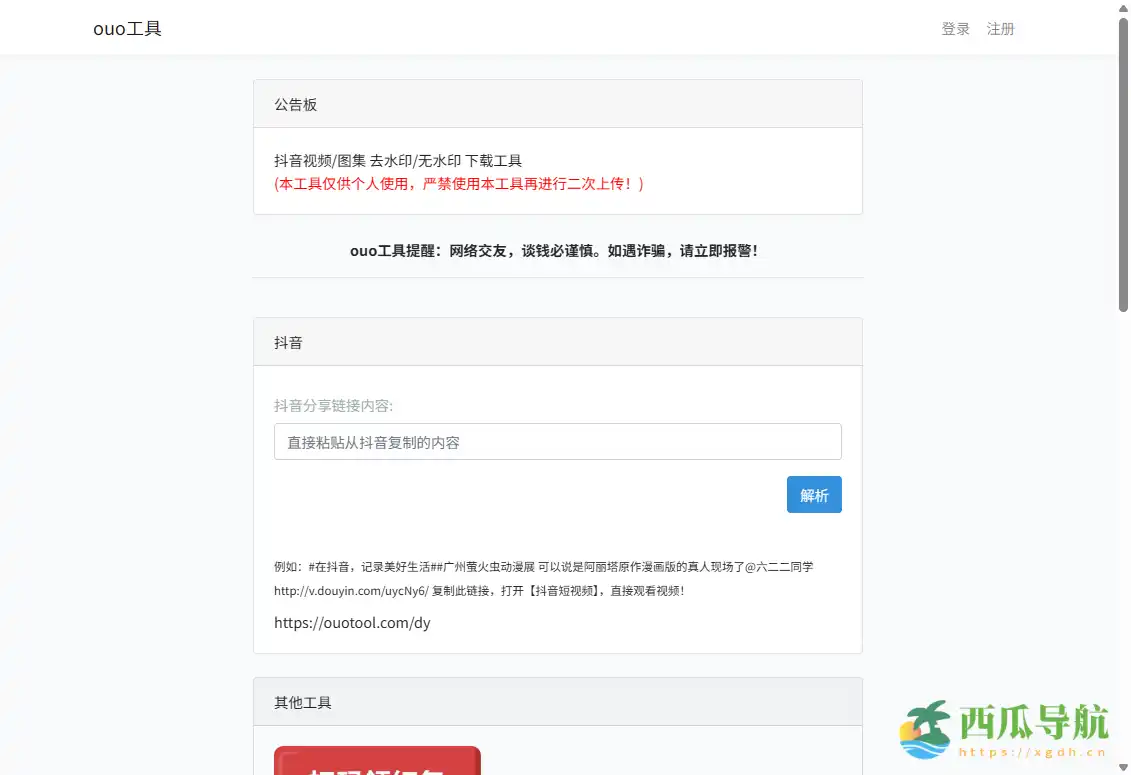This screenshot has width=1131, height=775.
Task: Click the ouo工具 brand logo
Action: (x=127, y=28)
